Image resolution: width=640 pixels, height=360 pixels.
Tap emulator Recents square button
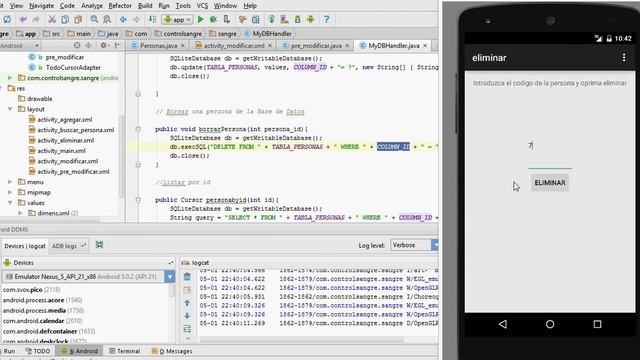[x=597, y=324]
